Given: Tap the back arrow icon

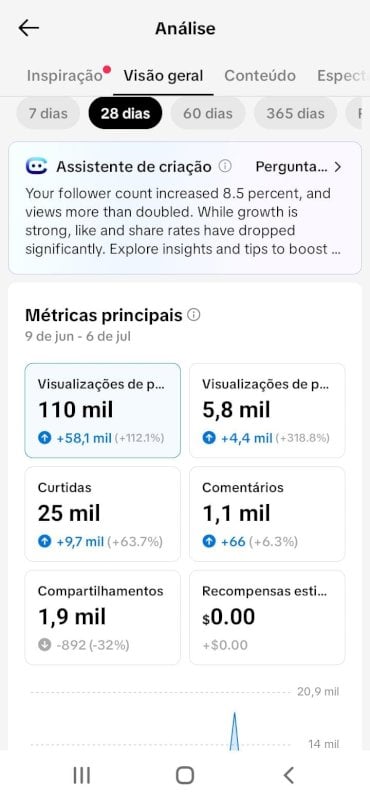Looking at the screenshot, I should pos(29,28).
